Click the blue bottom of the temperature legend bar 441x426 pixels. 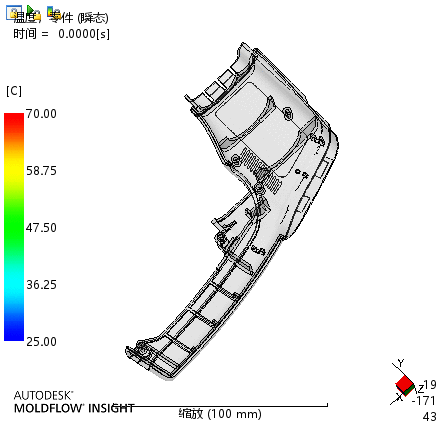tap(14, 333)
